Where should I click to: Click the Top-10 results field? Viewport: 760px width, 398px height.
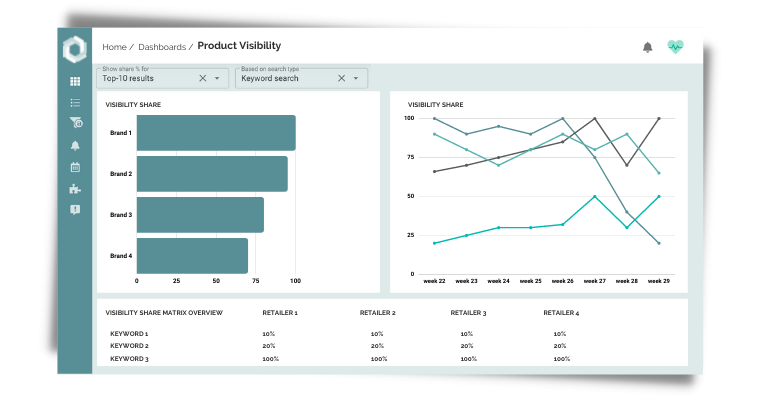(x=163, y=78)
